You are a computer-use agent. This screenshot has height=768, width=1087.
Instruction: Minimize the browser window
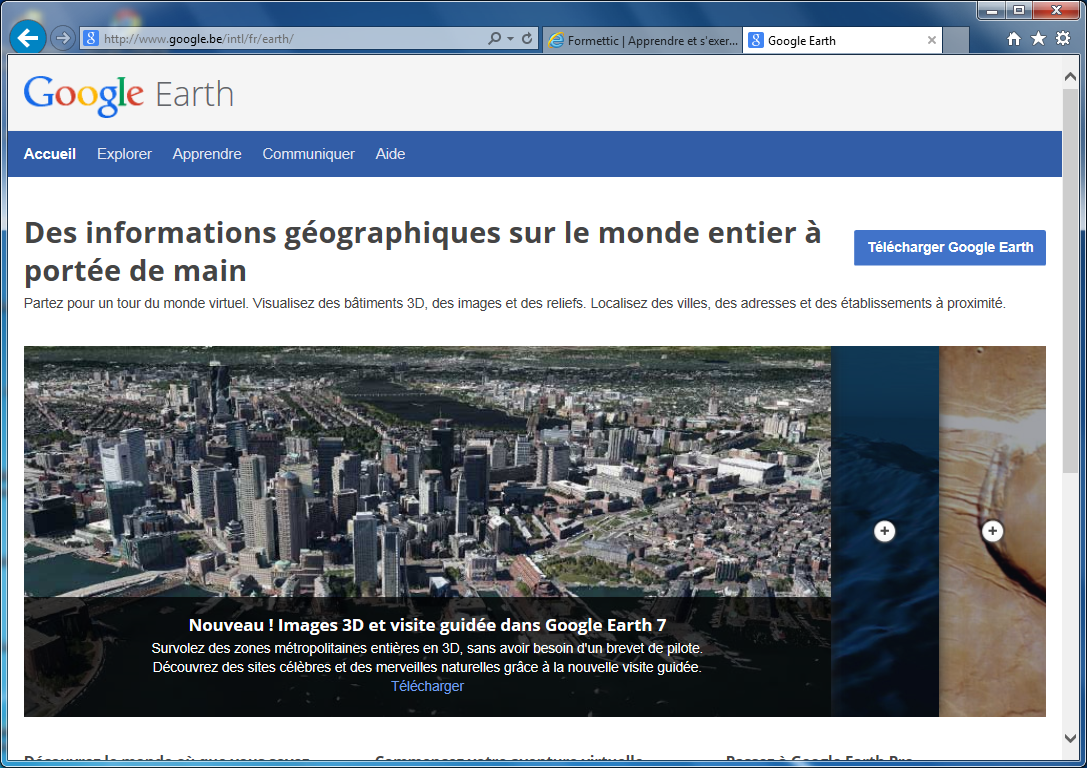point(992,10)
